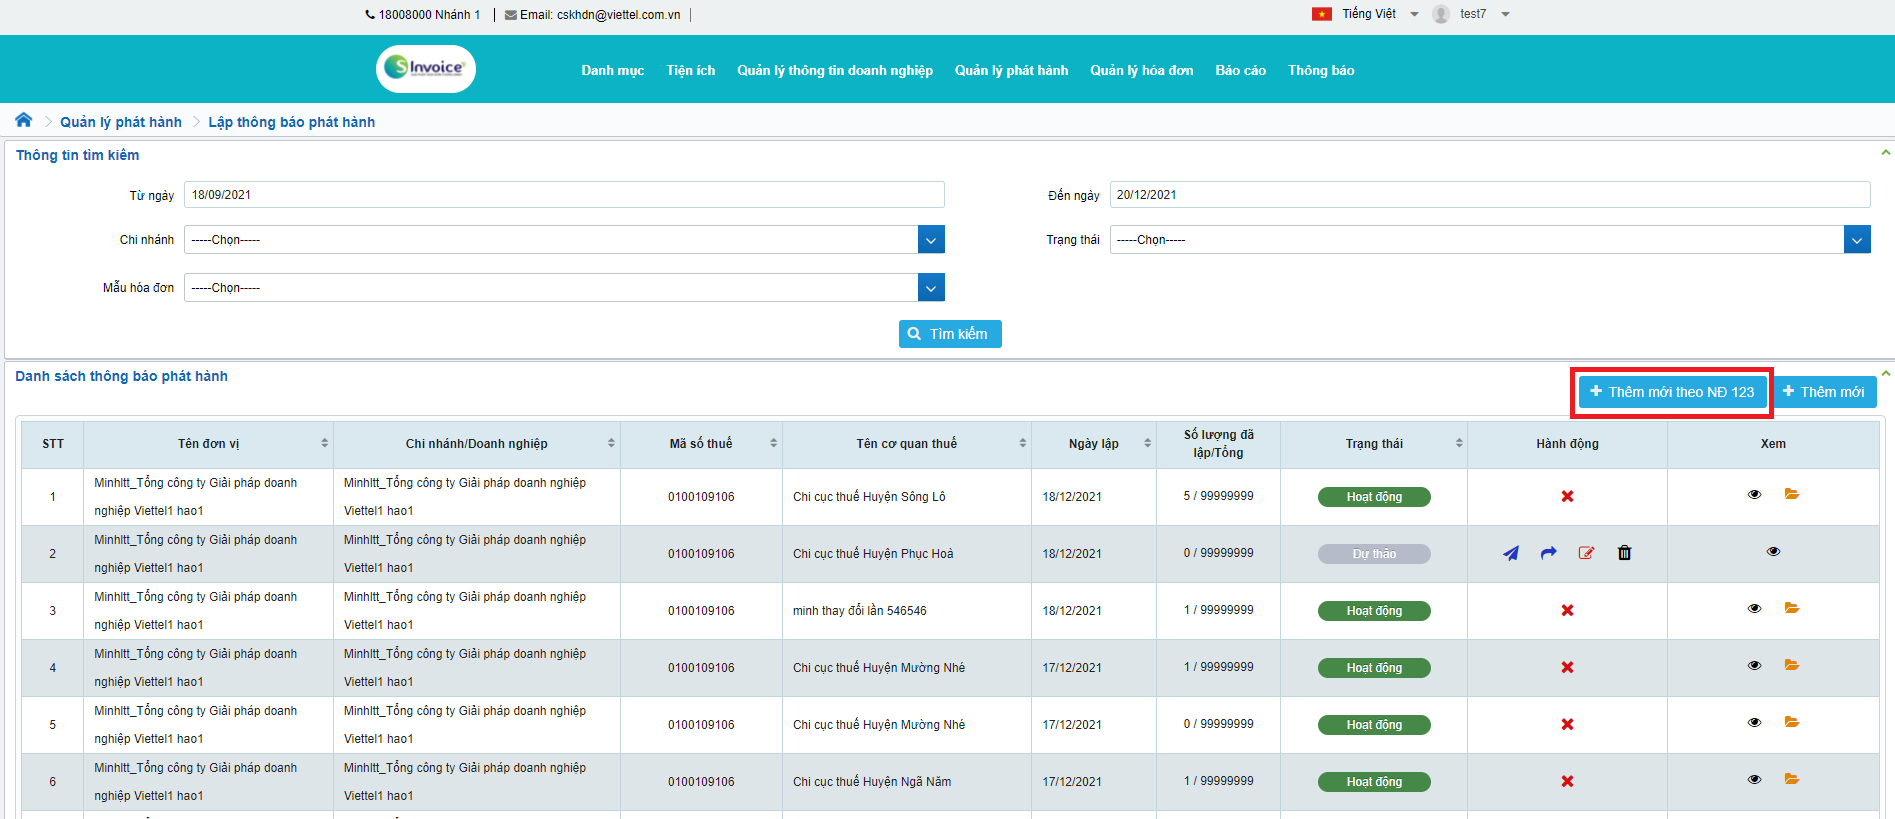This screenshot has height=819, width=1895.
Task: Click the Dự thảo status badge in row 2
Action: pyautogui.click(x=1374, y=554)
